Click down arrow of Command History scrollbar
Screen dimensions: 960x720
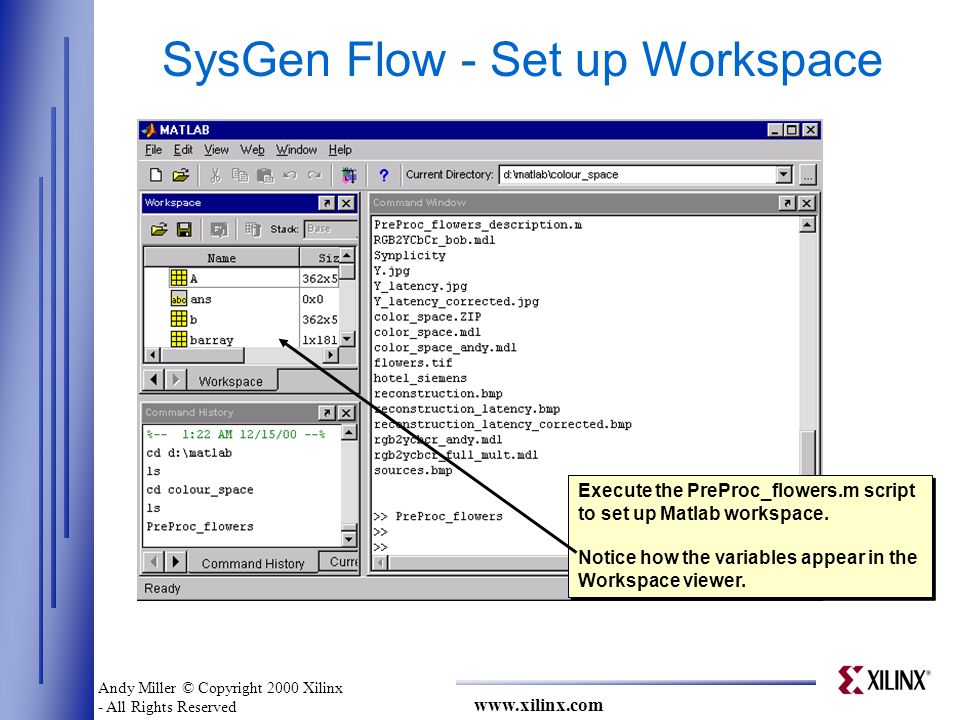click(349, 539)
